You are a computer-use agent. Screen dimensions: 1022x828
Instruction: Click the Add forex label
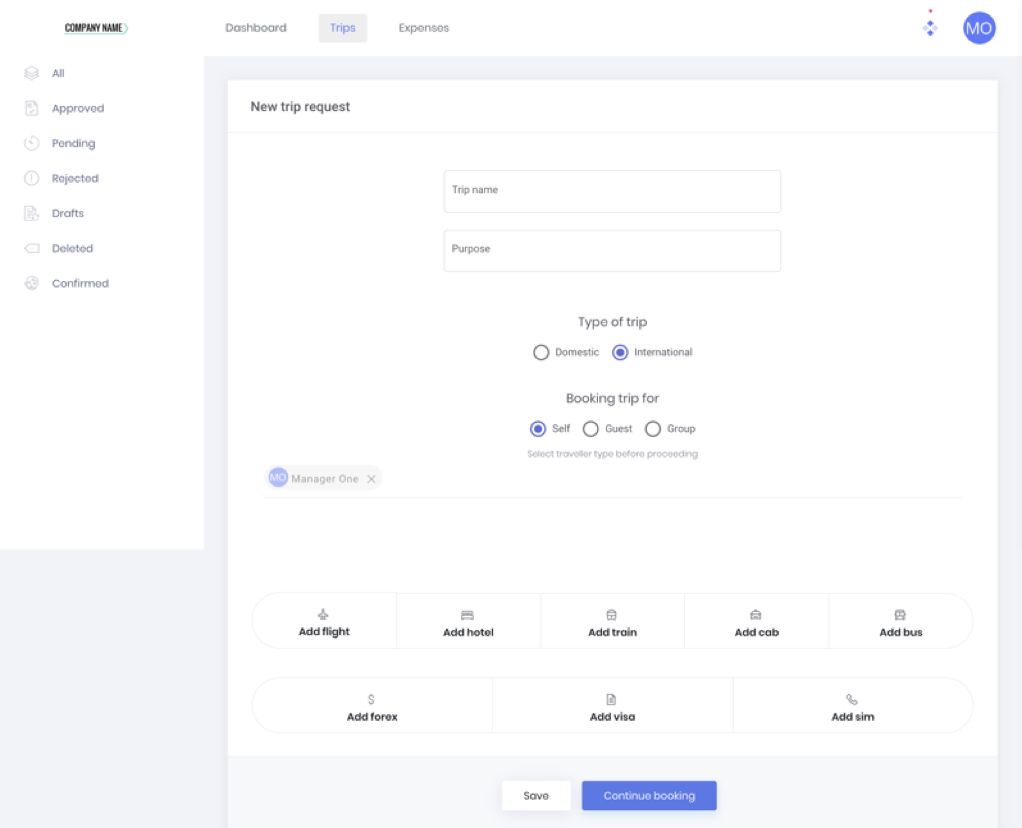[x=372, y=717]
